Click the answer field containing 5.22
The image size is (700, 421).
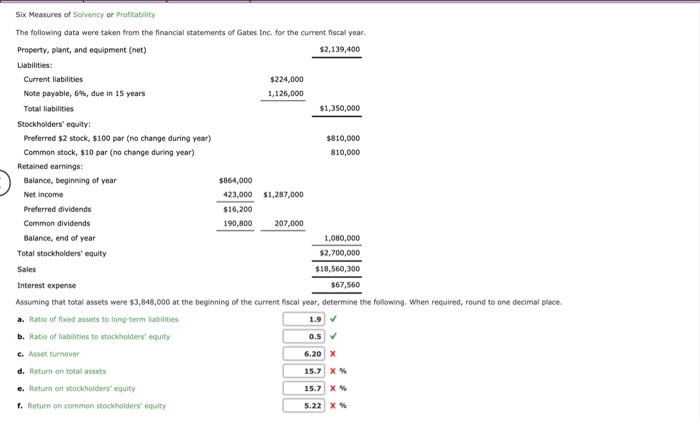coord(304,406)
